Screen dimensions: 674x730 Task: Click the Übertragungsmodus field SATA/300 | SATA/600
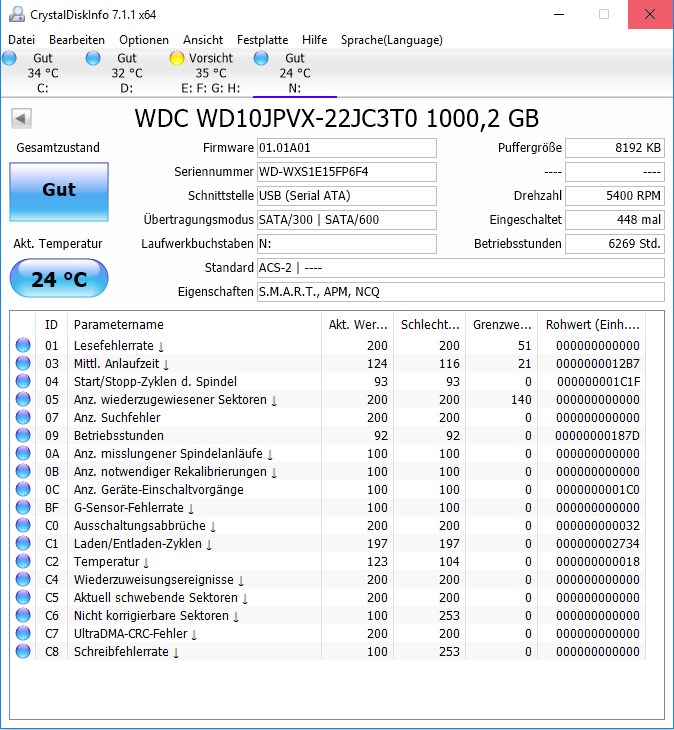pyautogui.click(x=347, y=220)
